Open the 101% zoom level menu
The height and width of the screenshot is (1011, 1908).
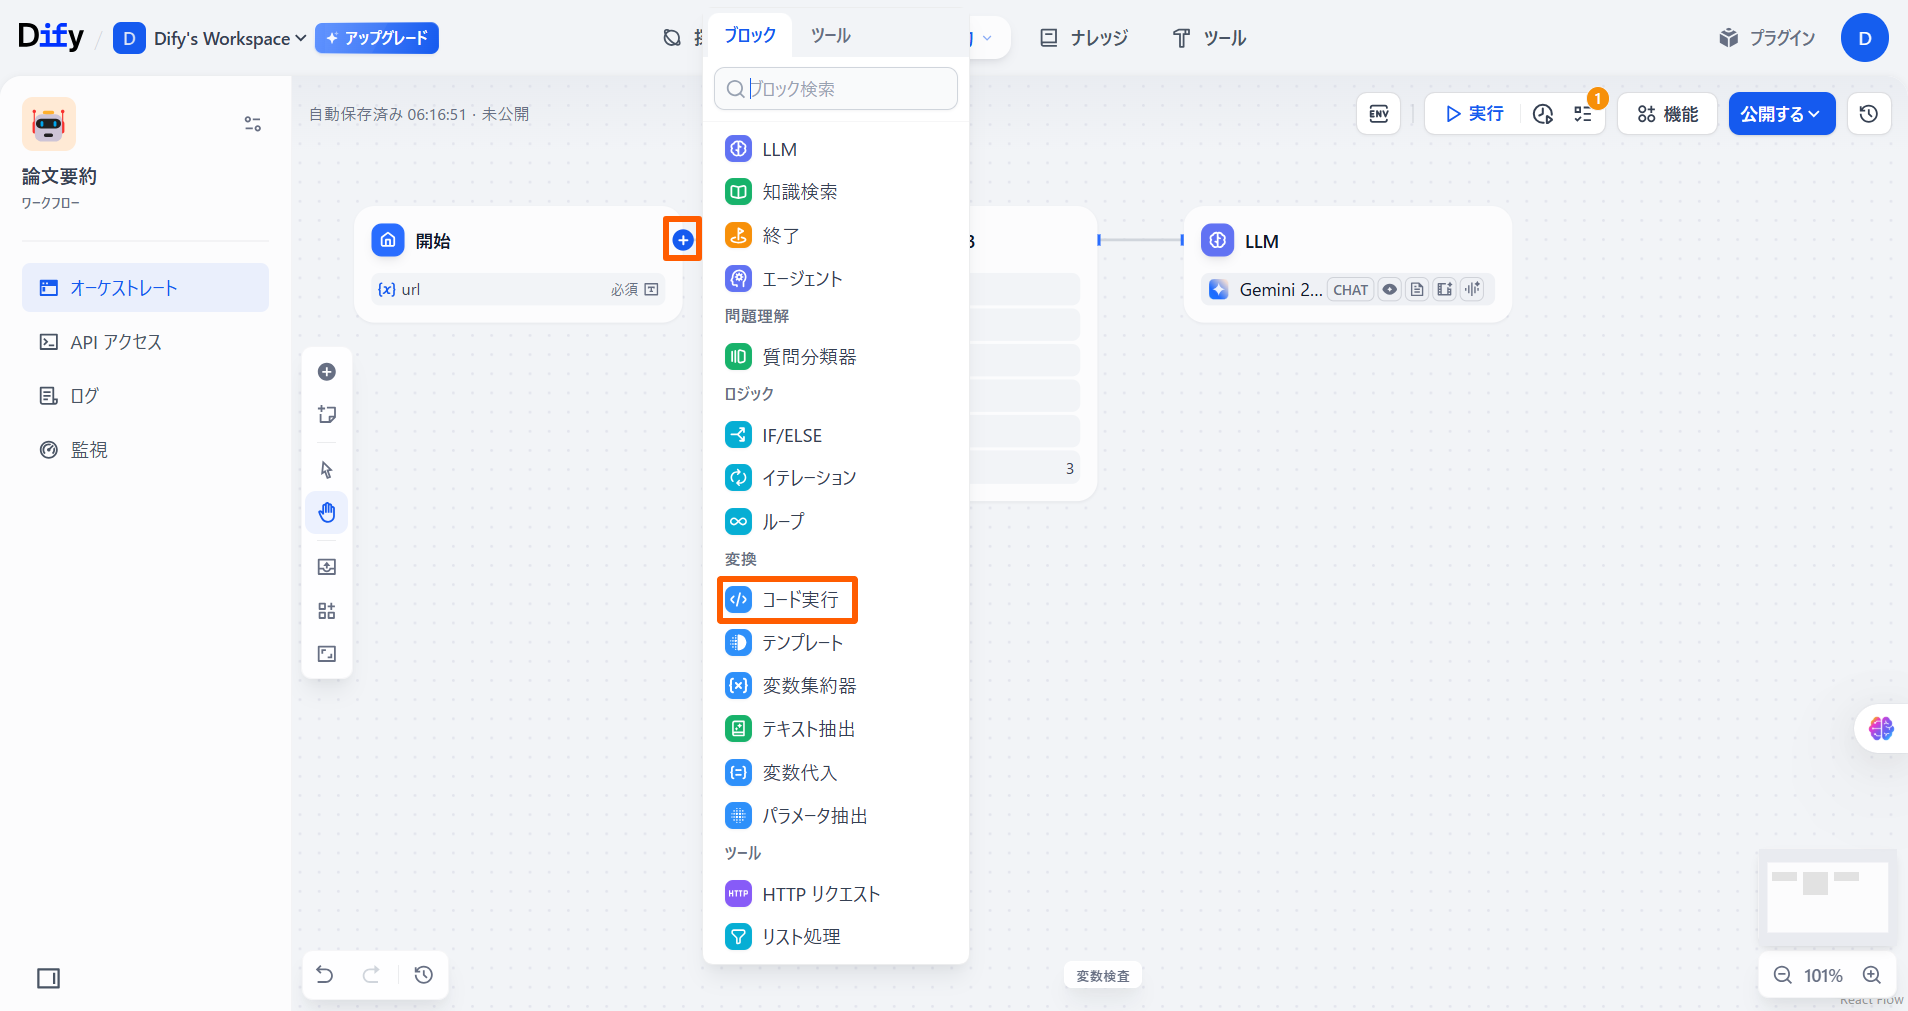[x=1823, y=975]
